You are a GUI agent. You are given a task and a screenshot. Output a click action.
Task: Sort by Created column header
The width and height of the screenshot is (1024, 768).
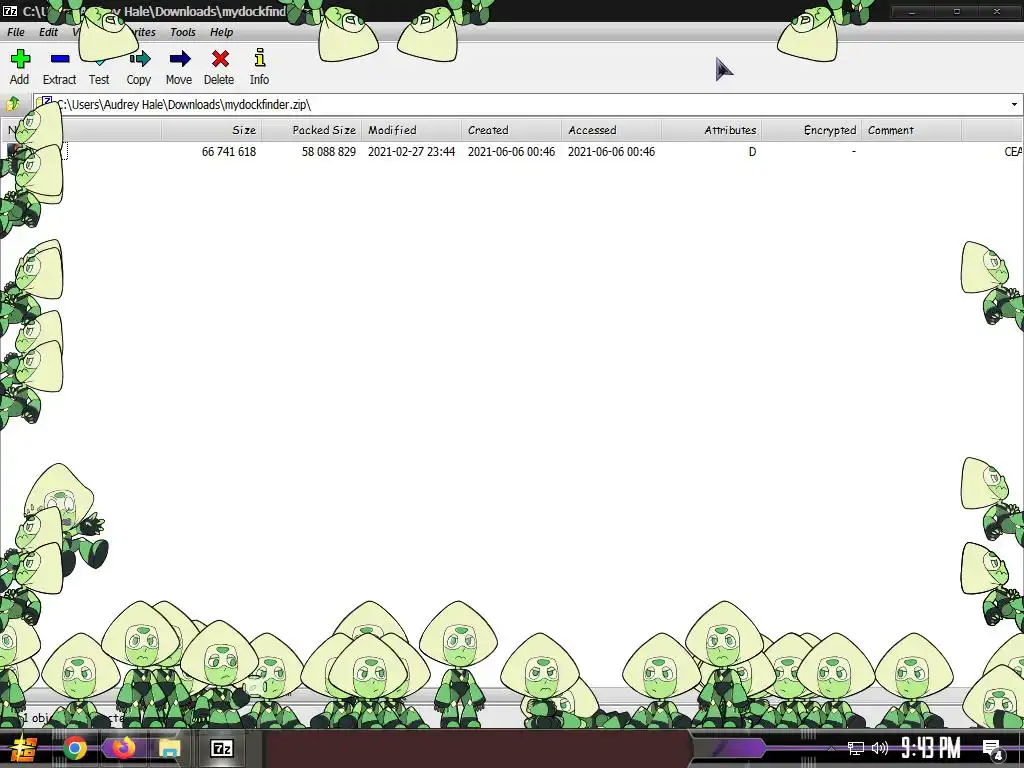pos(511,130)
